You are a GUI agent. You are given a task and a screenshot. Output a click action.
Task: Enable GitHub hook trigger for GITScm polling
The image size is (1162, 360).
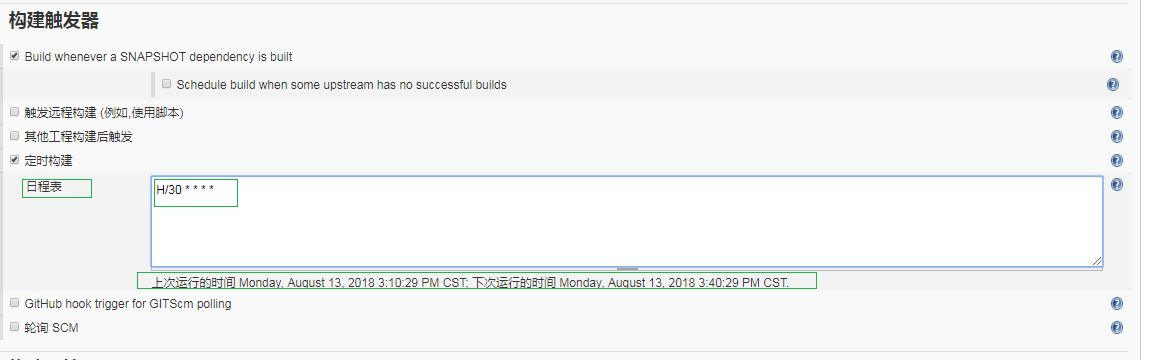15,303
